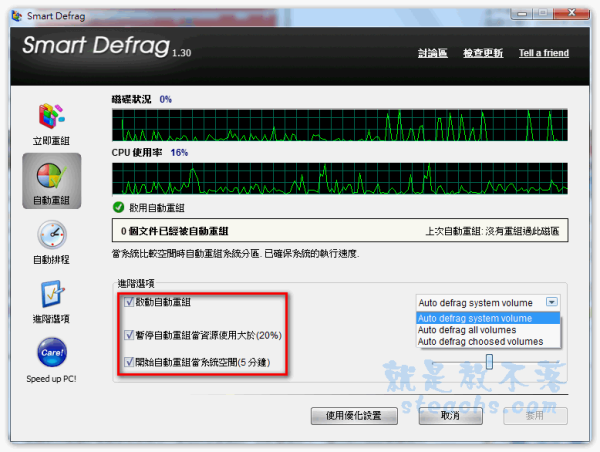600x452 pixels.
Task: Click the 取消 cancel button
Action: (450, 416)
